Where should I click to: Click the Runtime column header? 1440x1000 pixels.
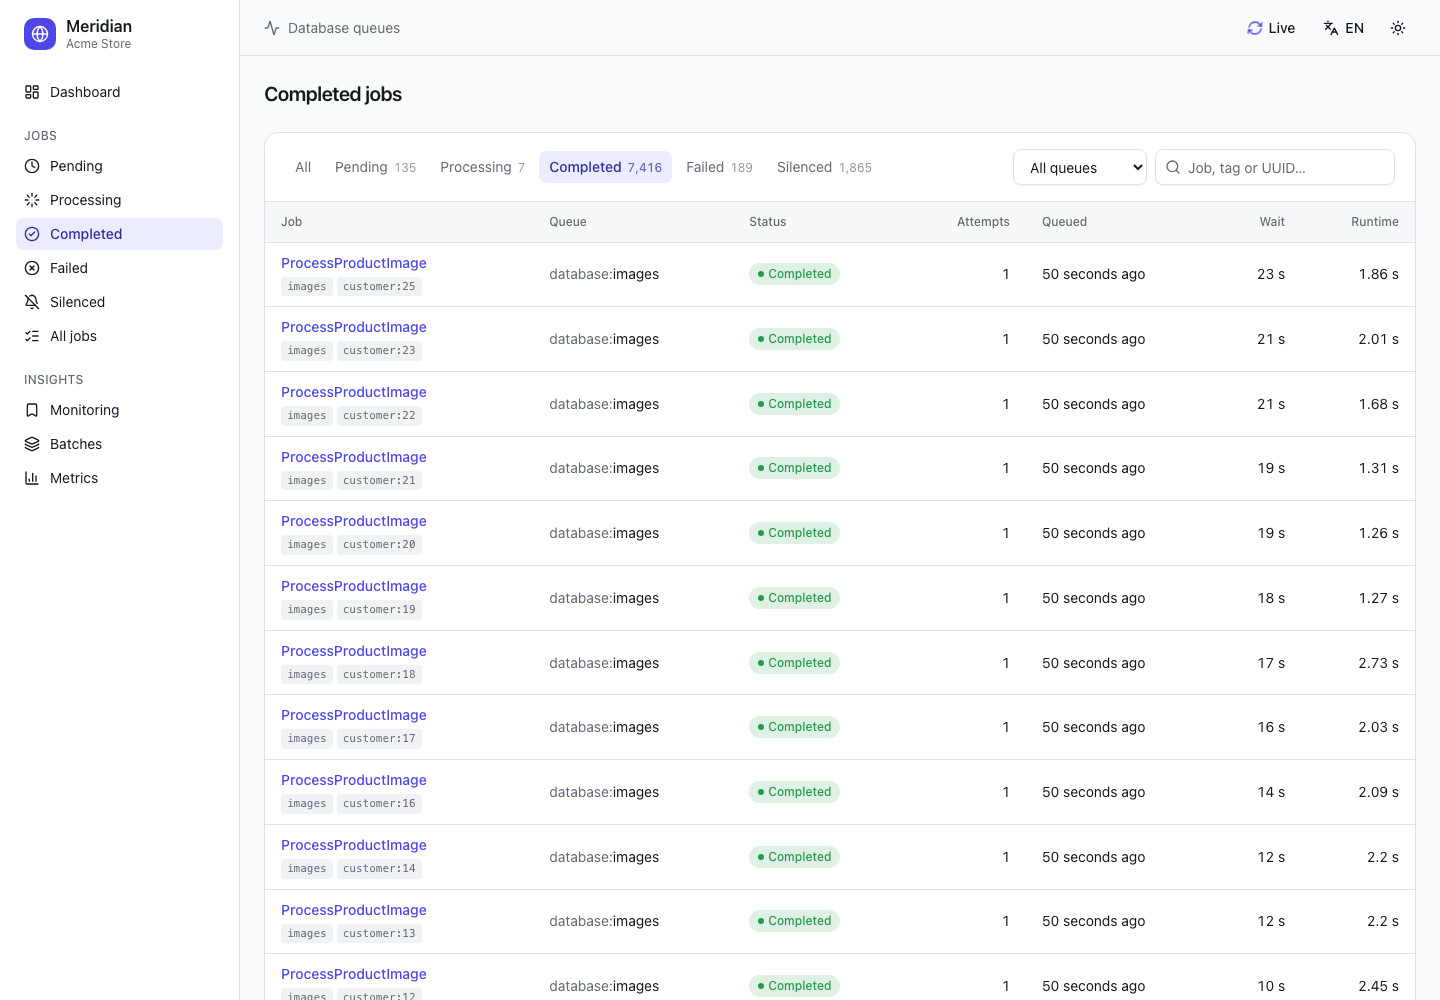(x=1375, y=222)
